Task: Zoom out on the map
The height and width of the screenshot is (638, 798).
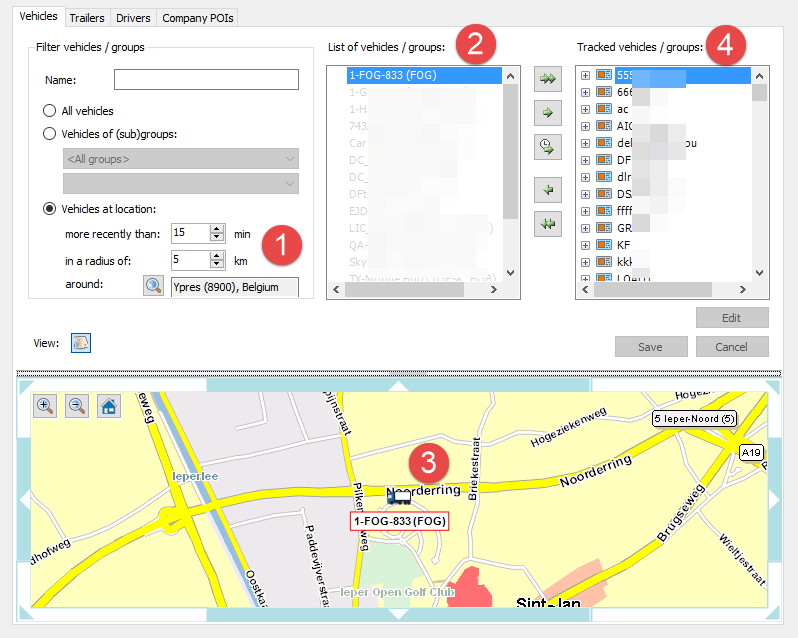Action: click(77, 405)
